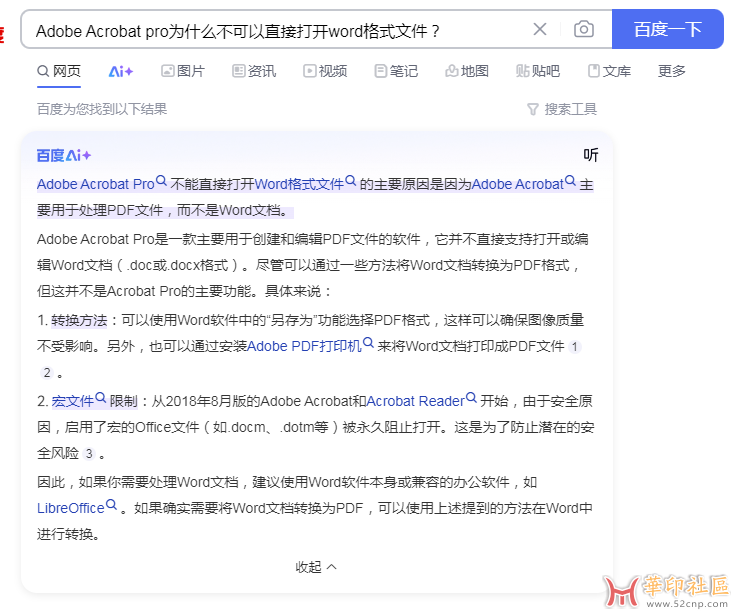Open the LibreOffice link

pyautogui.click(x=70, y=508)
